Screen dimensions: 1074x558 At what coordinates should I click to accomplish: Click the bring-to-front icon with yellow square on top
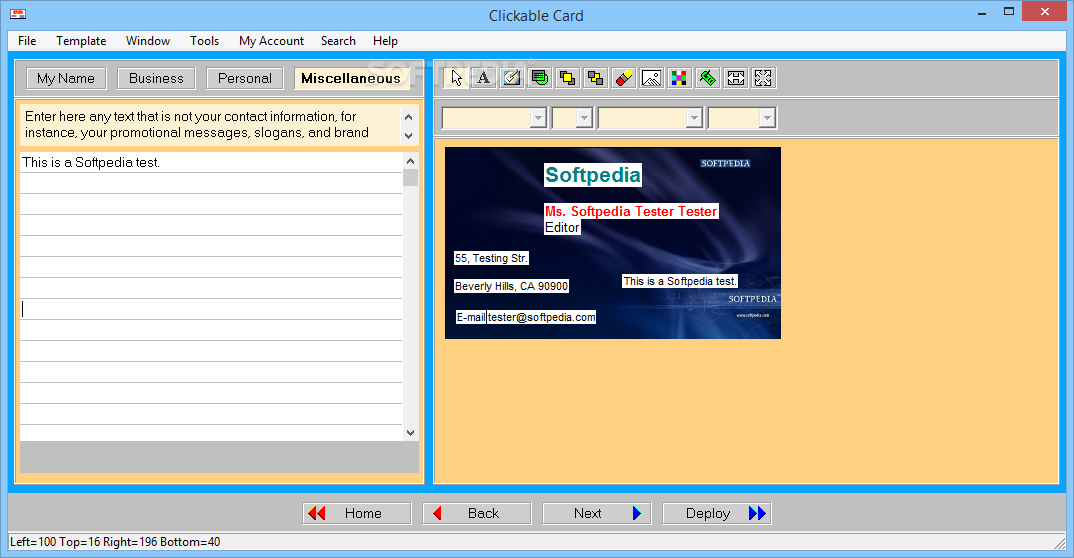(x=567, y=78)
